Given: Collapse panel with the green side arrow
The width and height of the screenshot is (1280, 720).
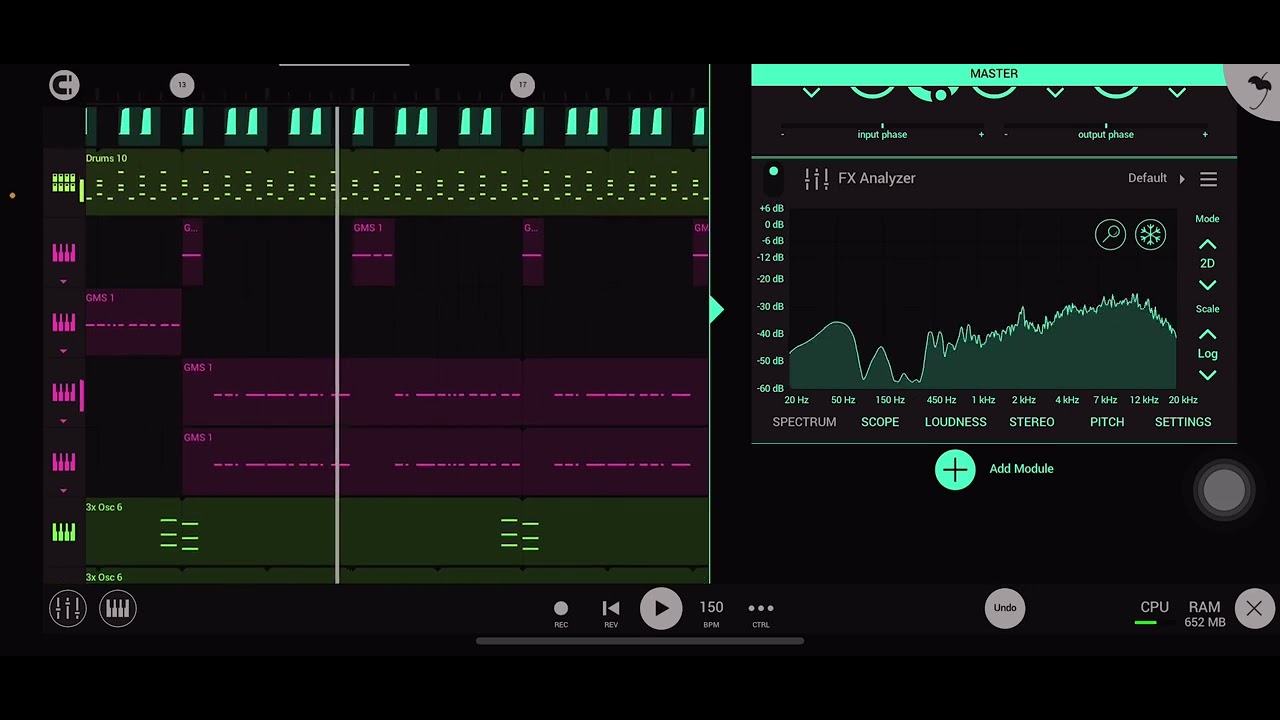Looking at the screenshot, I should 716,310.
